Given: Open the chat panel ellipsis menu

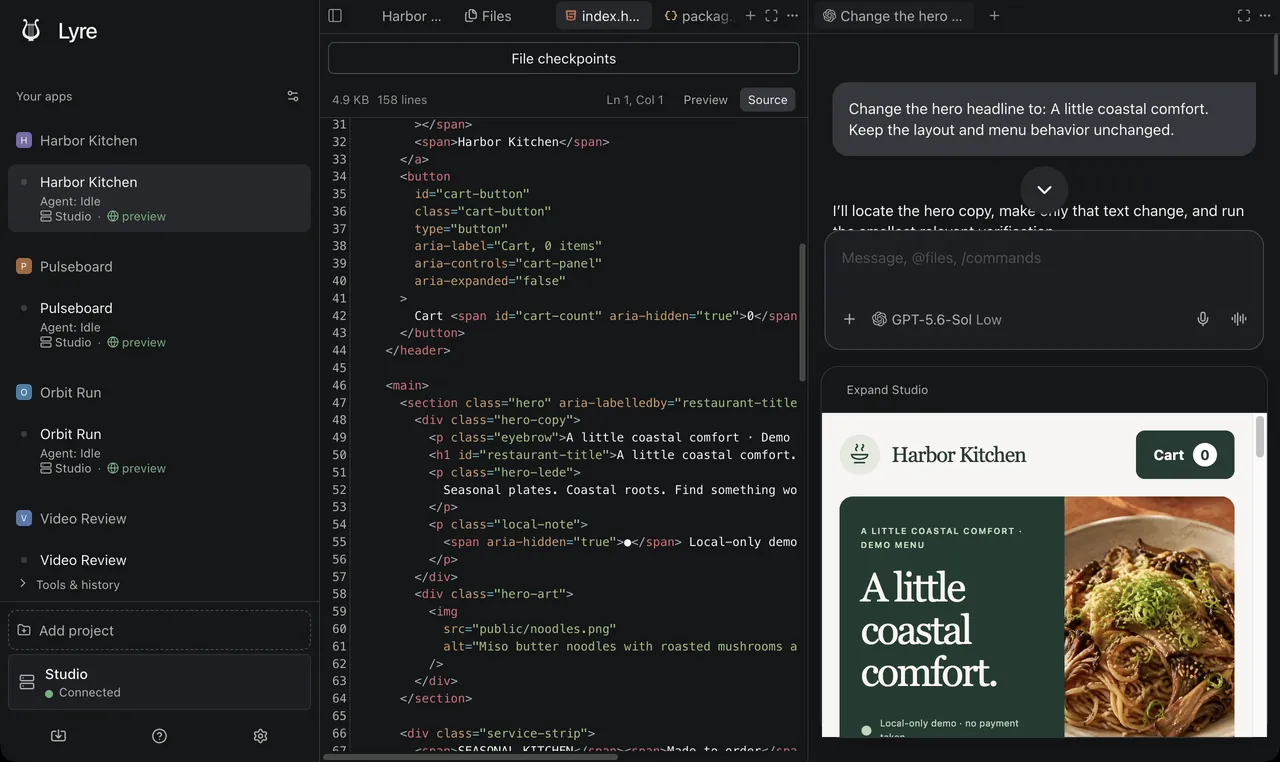Looking at the screenshot, I should pyautogui.click(x=1266, y=16).
